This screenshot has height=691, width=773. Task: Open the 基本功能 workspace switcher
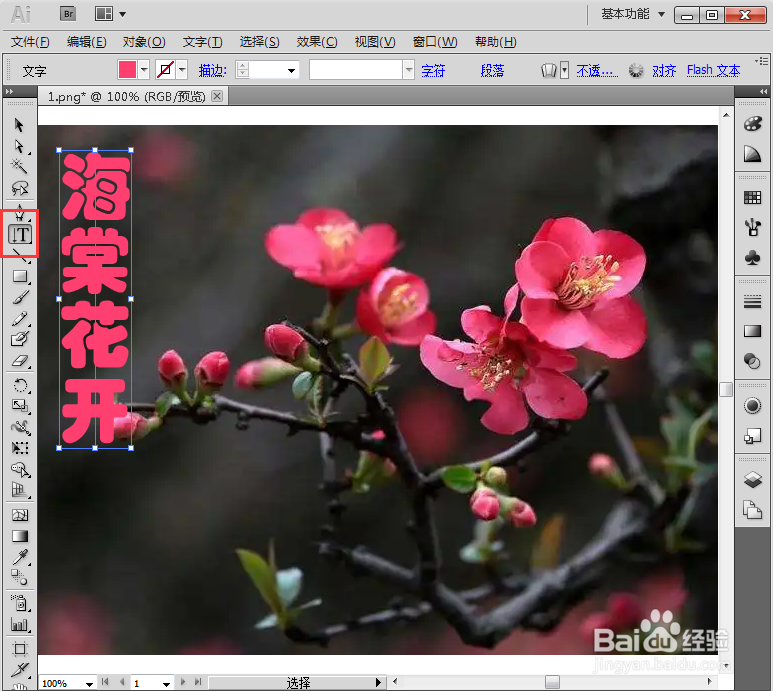pos(633,14)
